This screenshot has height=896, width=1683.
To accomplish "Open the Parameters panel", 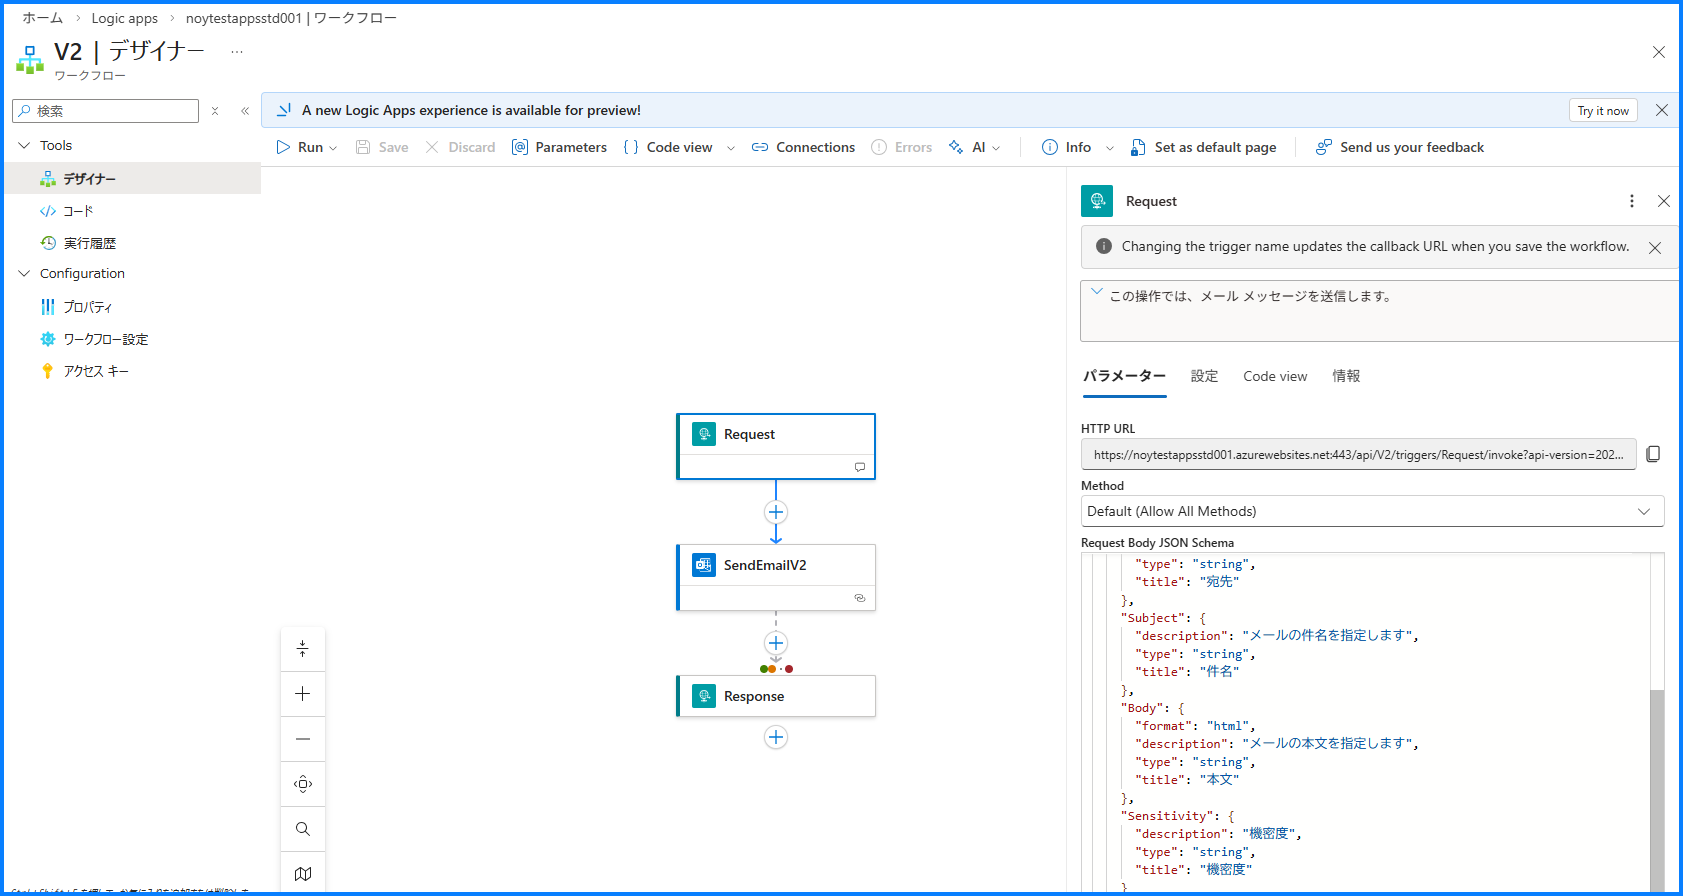I will point(559,147).
